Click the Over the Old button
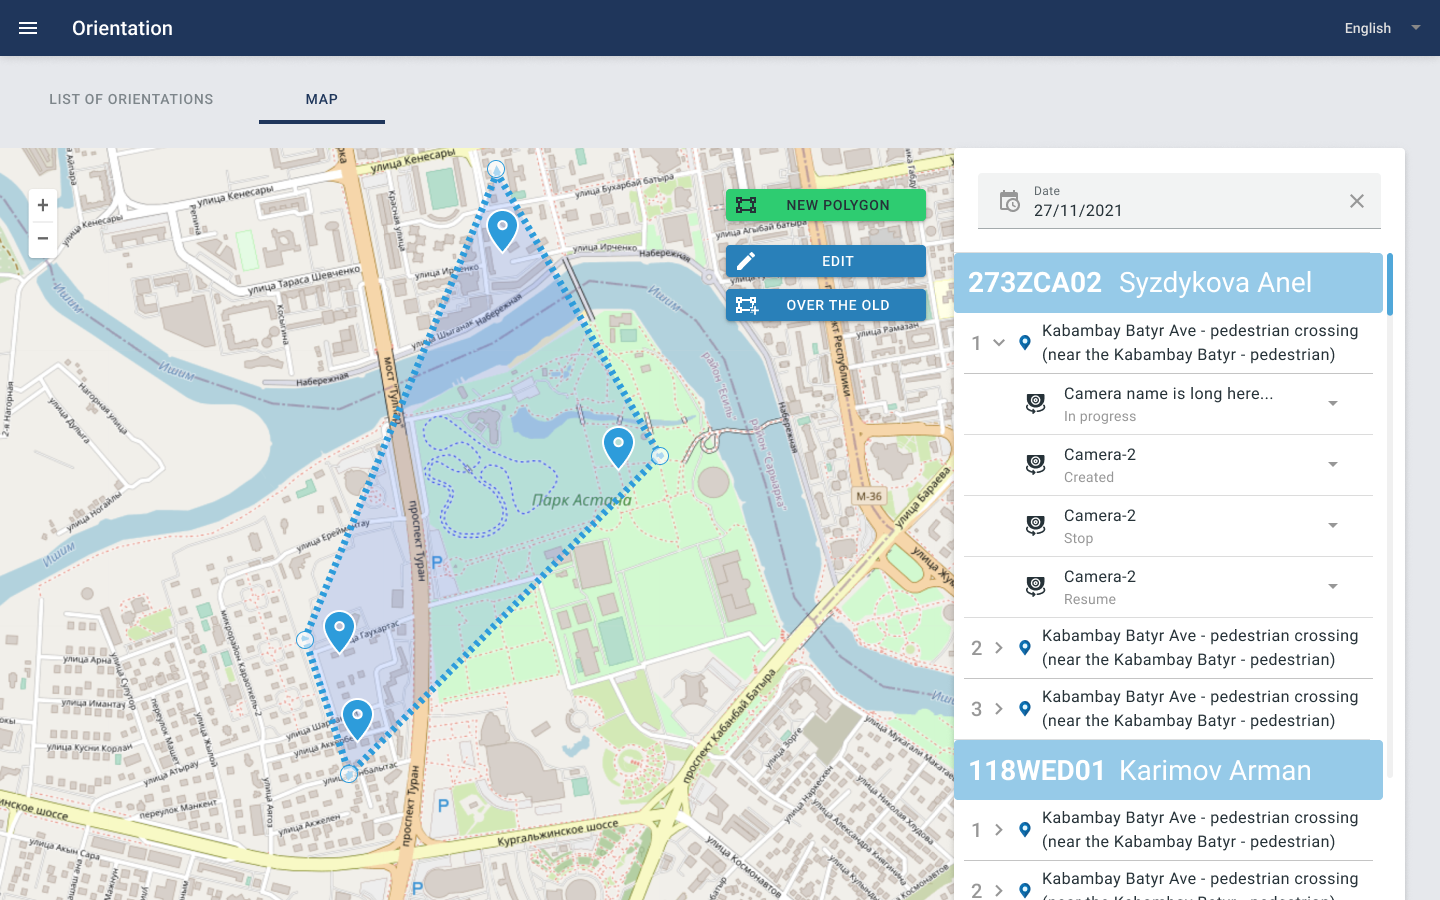 (825, 305)
